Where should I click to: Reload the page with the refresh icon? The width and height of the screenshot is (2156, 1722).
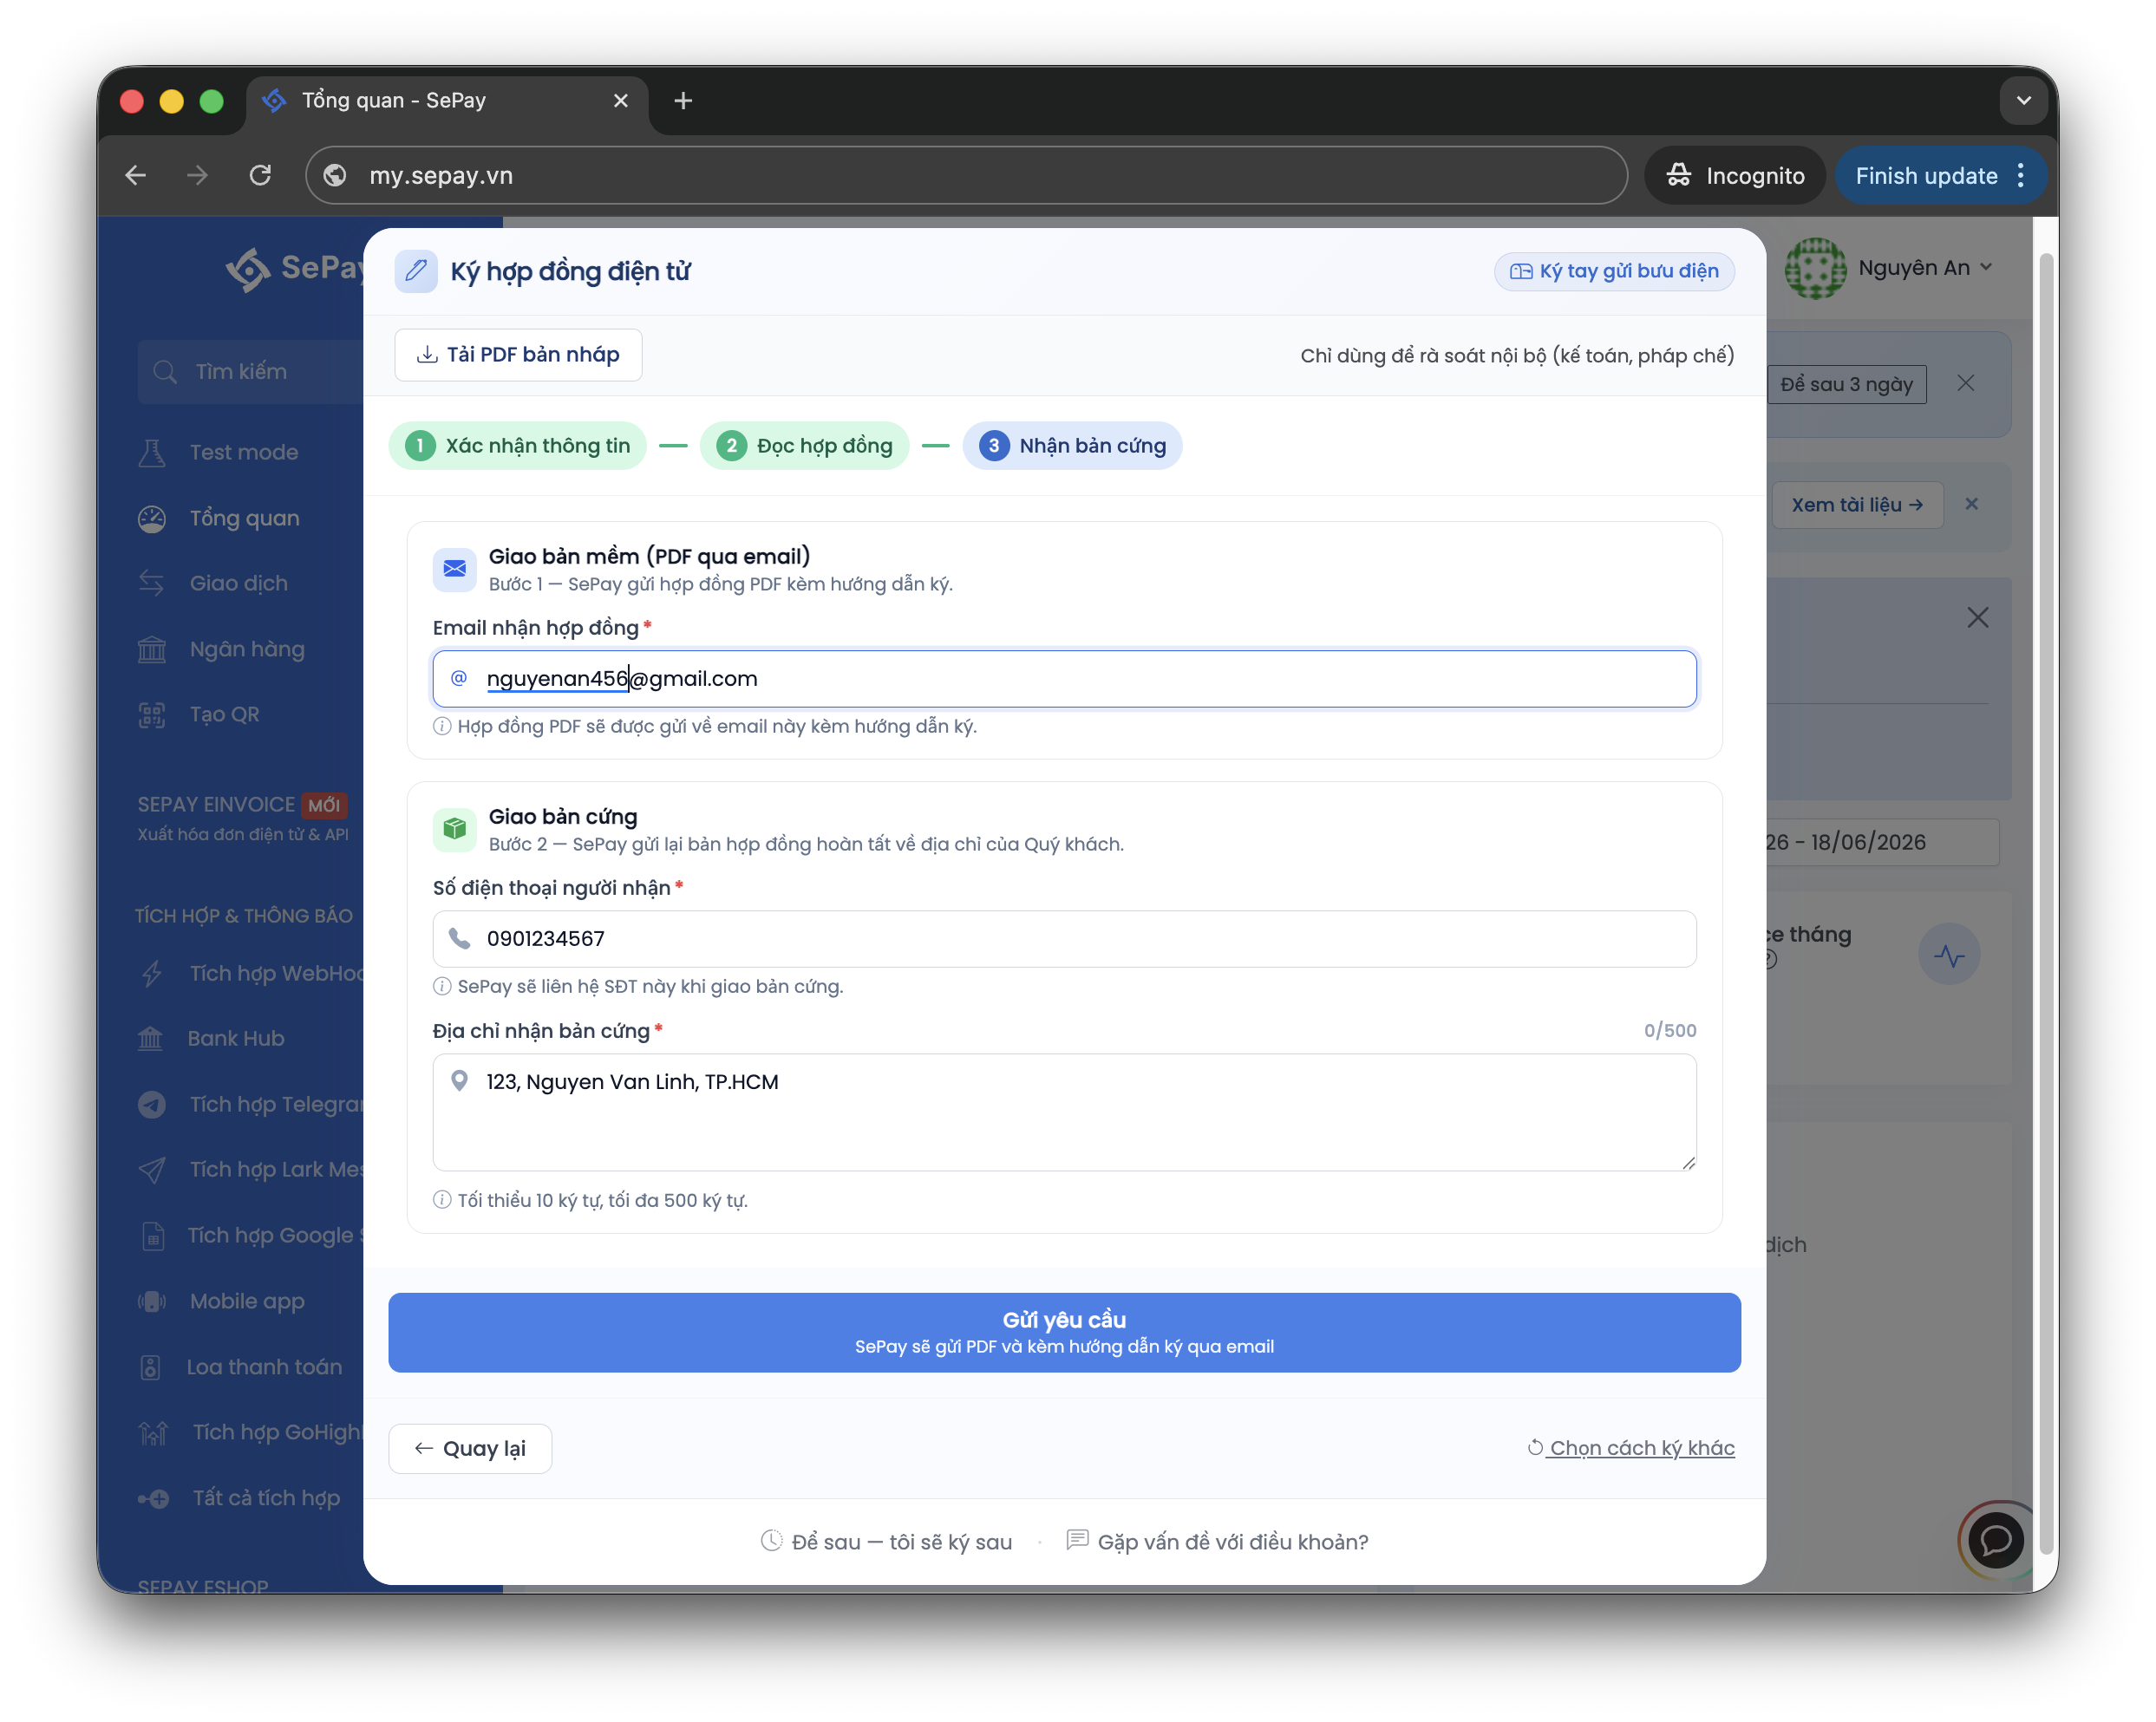(x=260, y=175)
